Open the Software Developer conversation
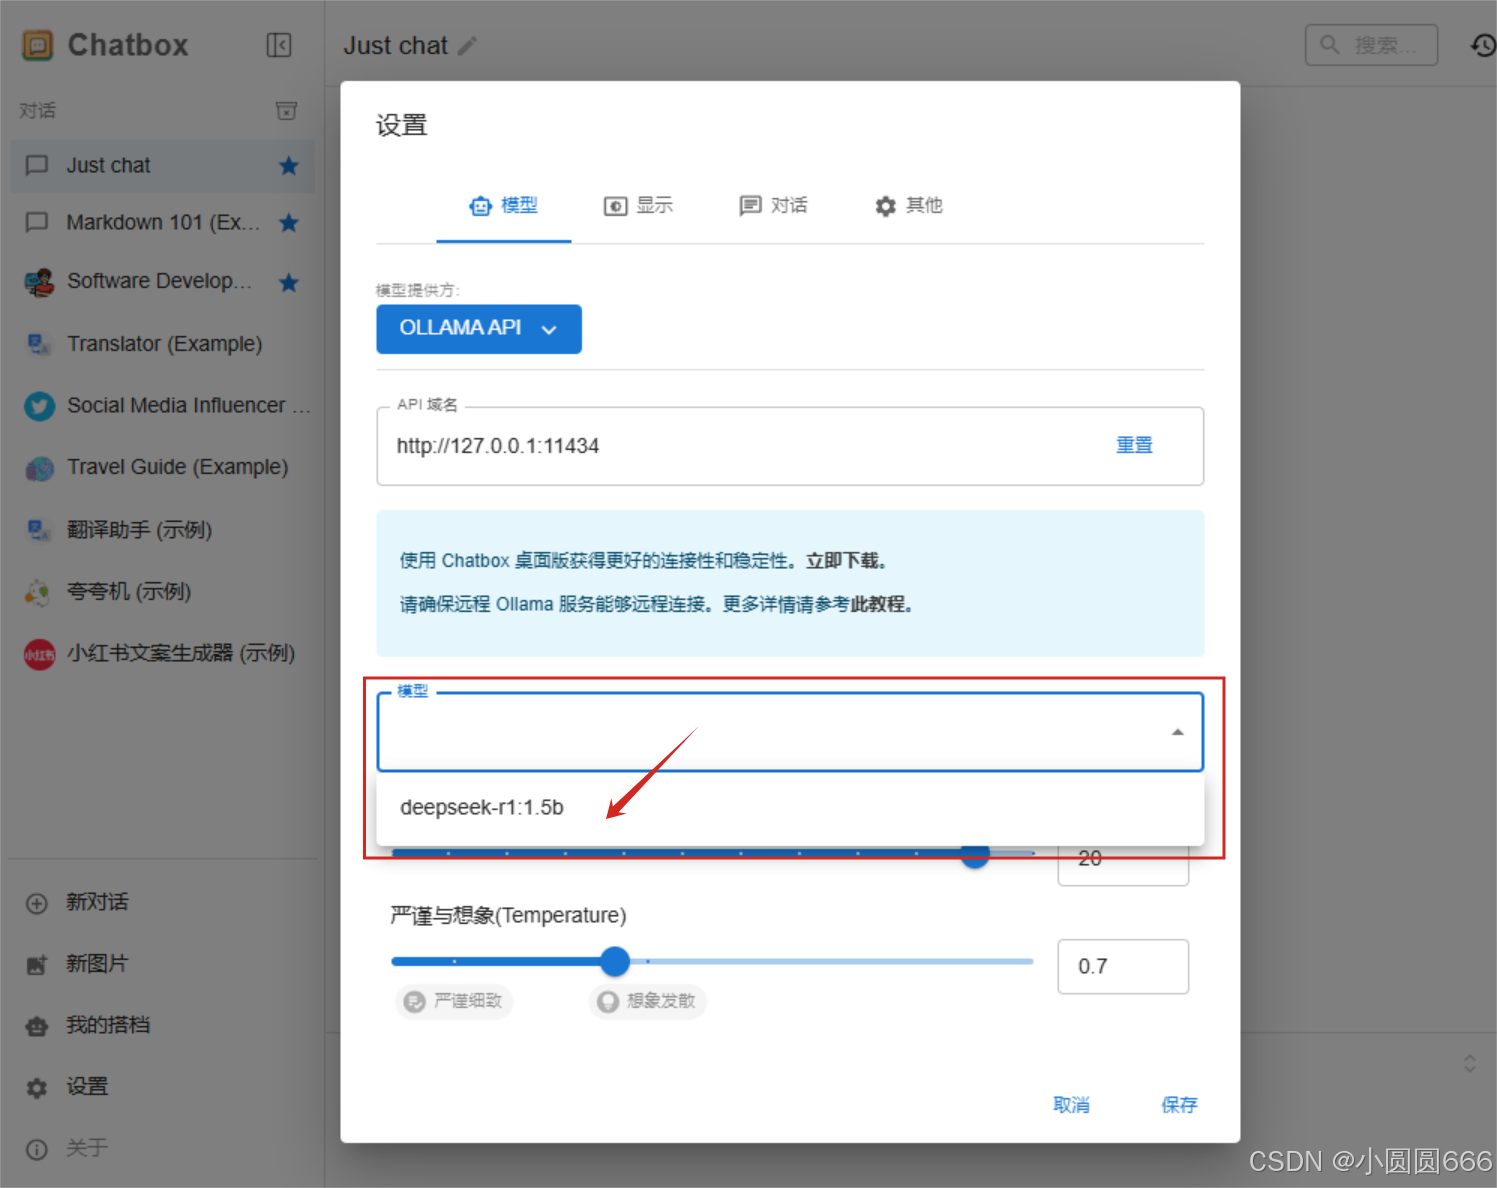 [162, 283]
